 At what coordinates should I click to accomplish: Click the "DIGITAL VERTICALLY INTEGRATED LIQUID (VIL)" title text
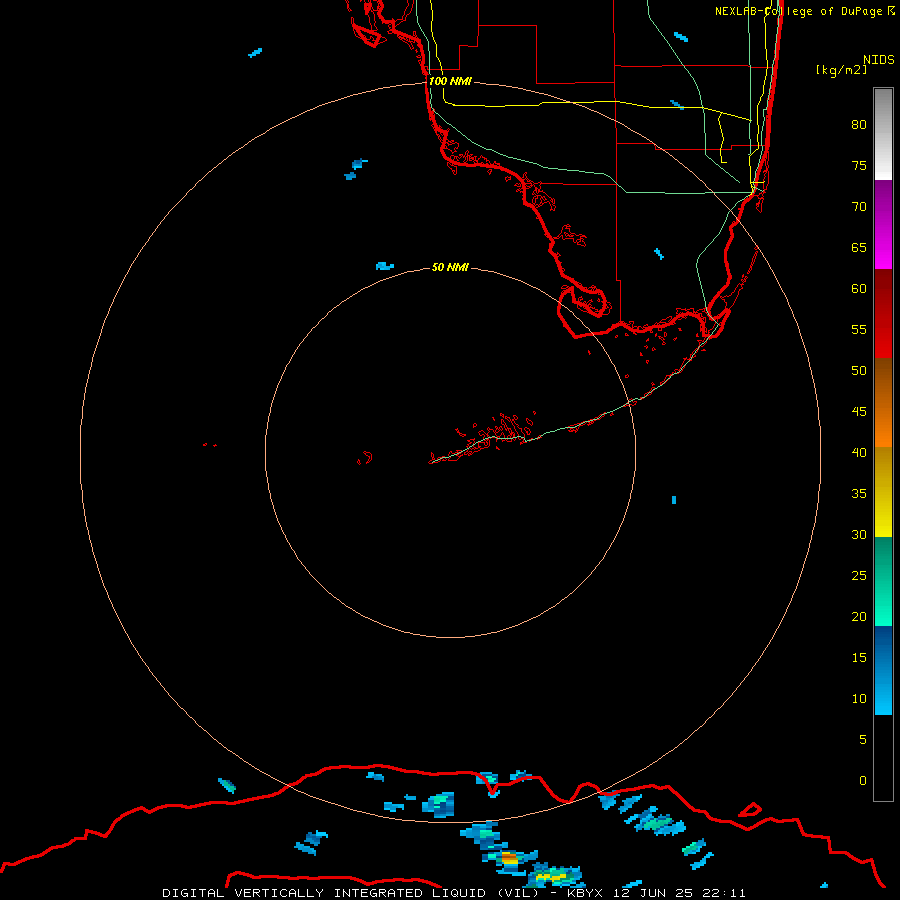click(351, 893)
